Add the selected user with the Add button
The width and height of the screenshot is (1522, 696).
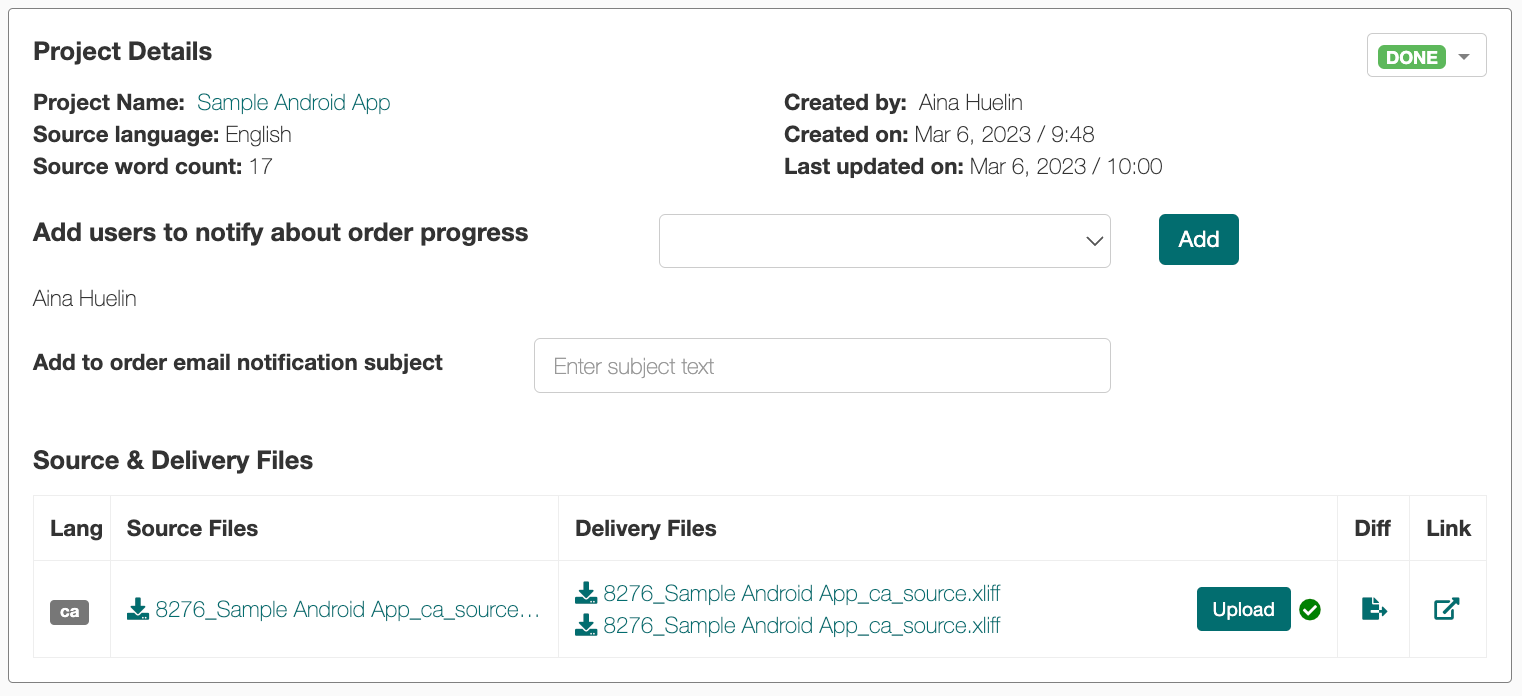(1198, 239)
